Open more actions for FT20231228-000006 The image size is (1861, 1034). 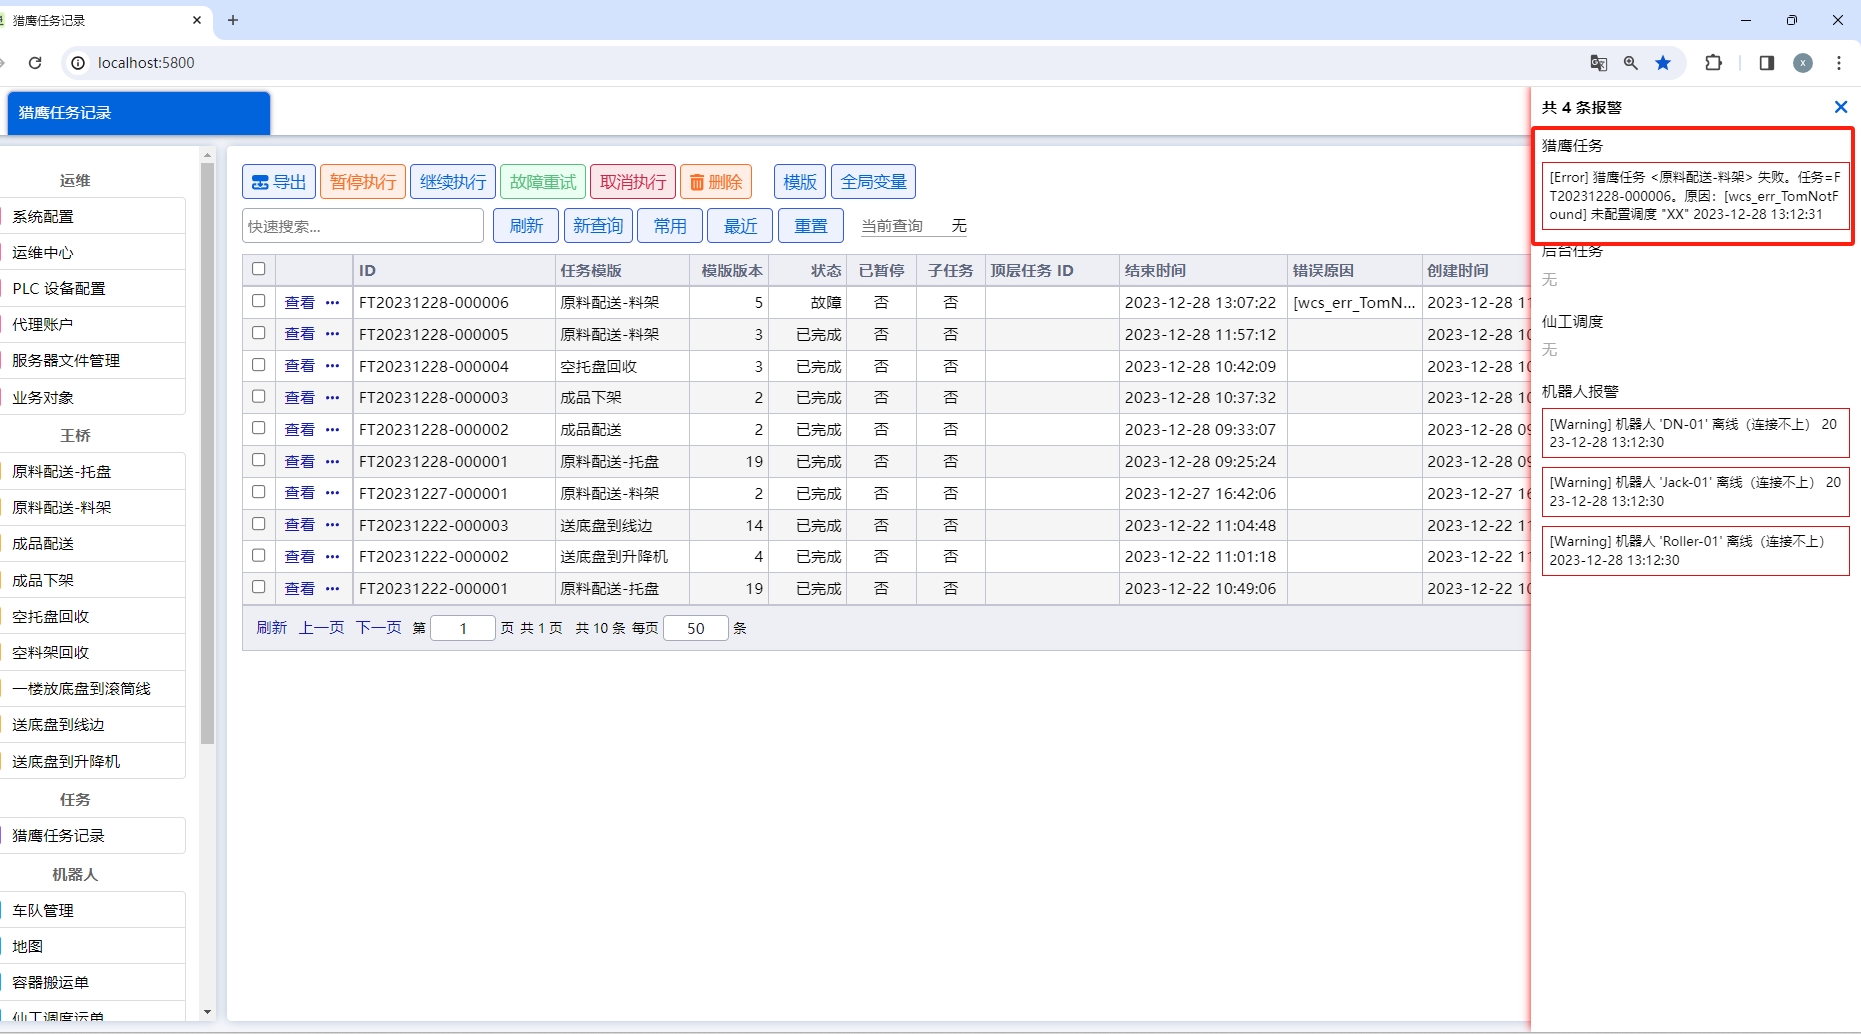point(333,302)
